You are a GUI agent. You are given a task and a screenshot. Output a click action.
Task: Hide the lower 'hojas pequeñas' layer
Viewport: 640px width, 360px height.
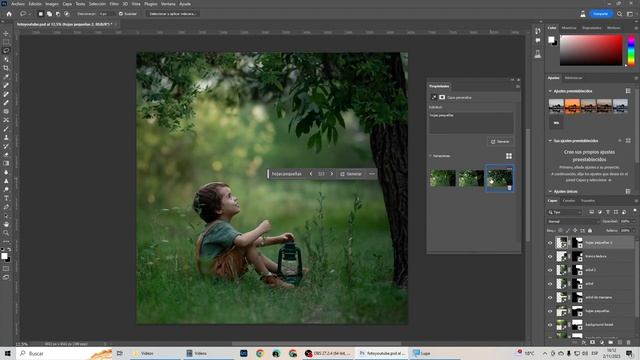click(550, 311)
